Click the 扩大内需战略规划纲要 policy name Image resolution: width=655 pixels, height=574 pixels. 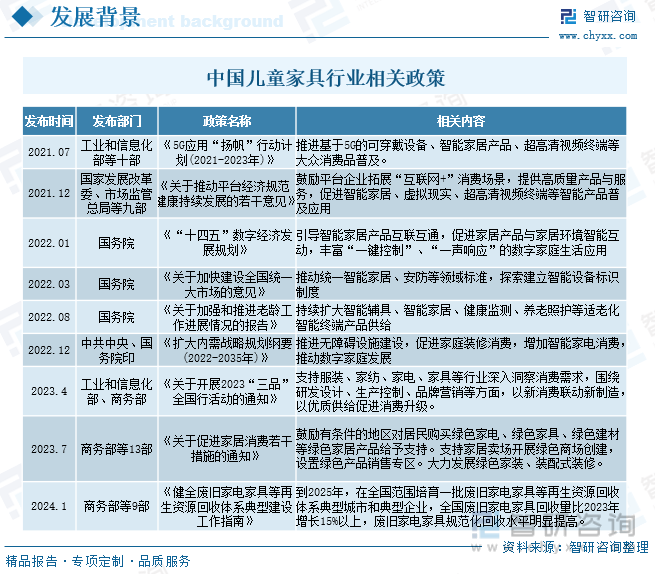226,350
